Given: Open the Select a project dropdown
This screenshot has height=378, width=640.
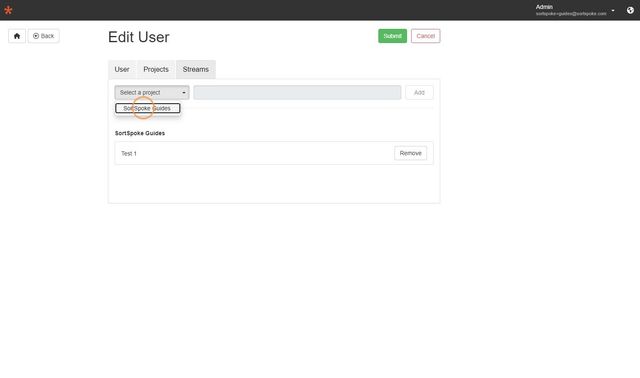Looking at the screenshot, I should pyautogui.click(x=152, y=93).
